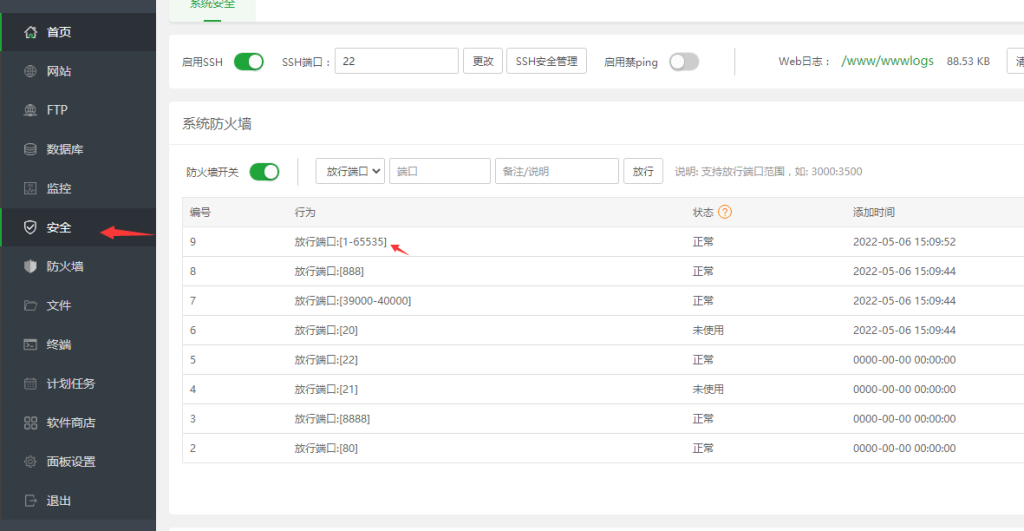Open the 数据库 menu label

point(65,150)
